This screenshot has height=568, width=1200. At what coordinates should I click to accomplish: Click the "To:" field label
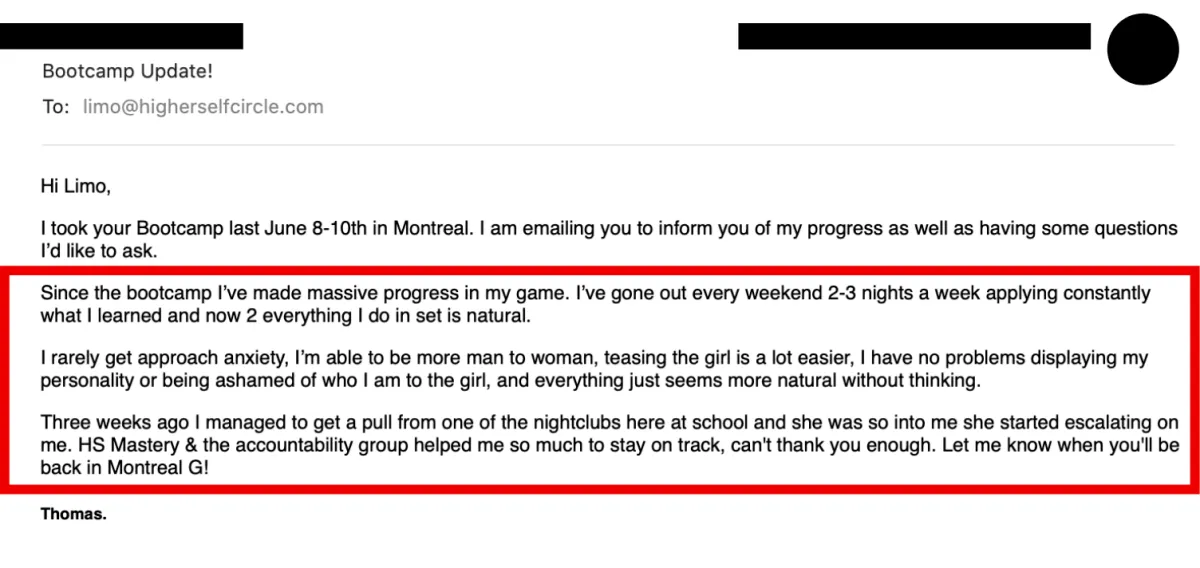click(x=54, y=107)
